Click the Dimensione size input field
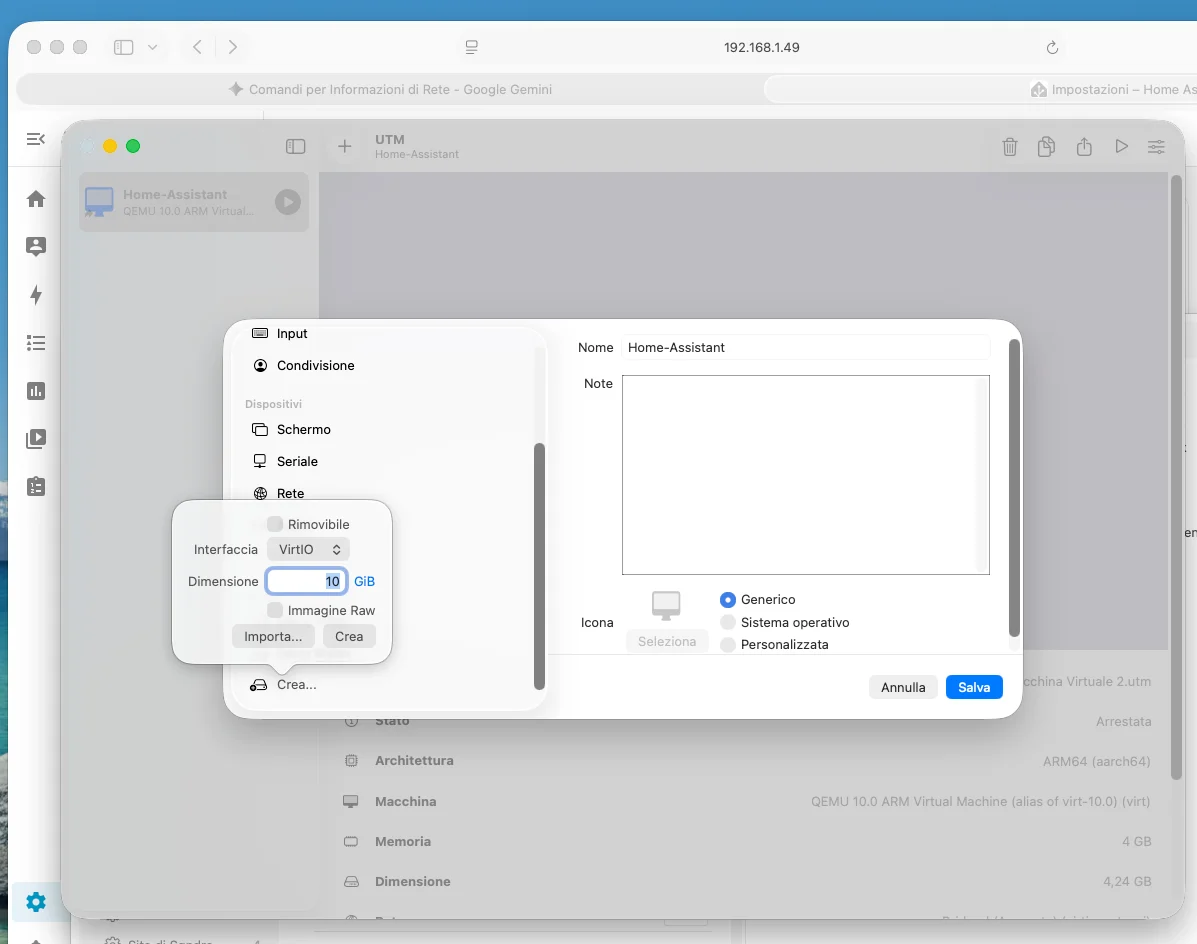The image size is (1197, 944). (x=307, y=582)
